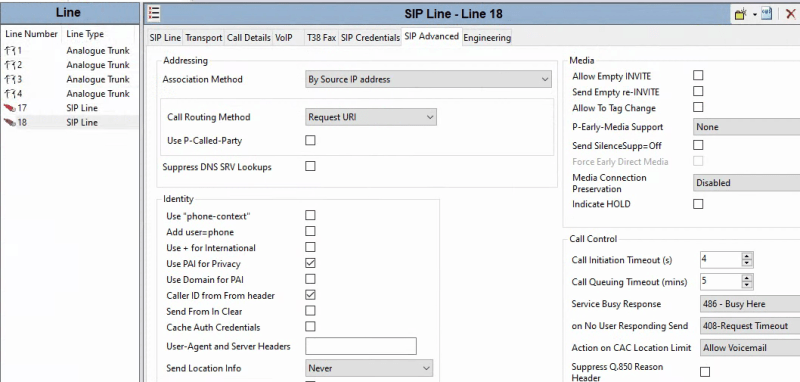800x382 pixels.
Task: Sort by Line Number column header
Action: pyautogui.click(x=32, y=34)
